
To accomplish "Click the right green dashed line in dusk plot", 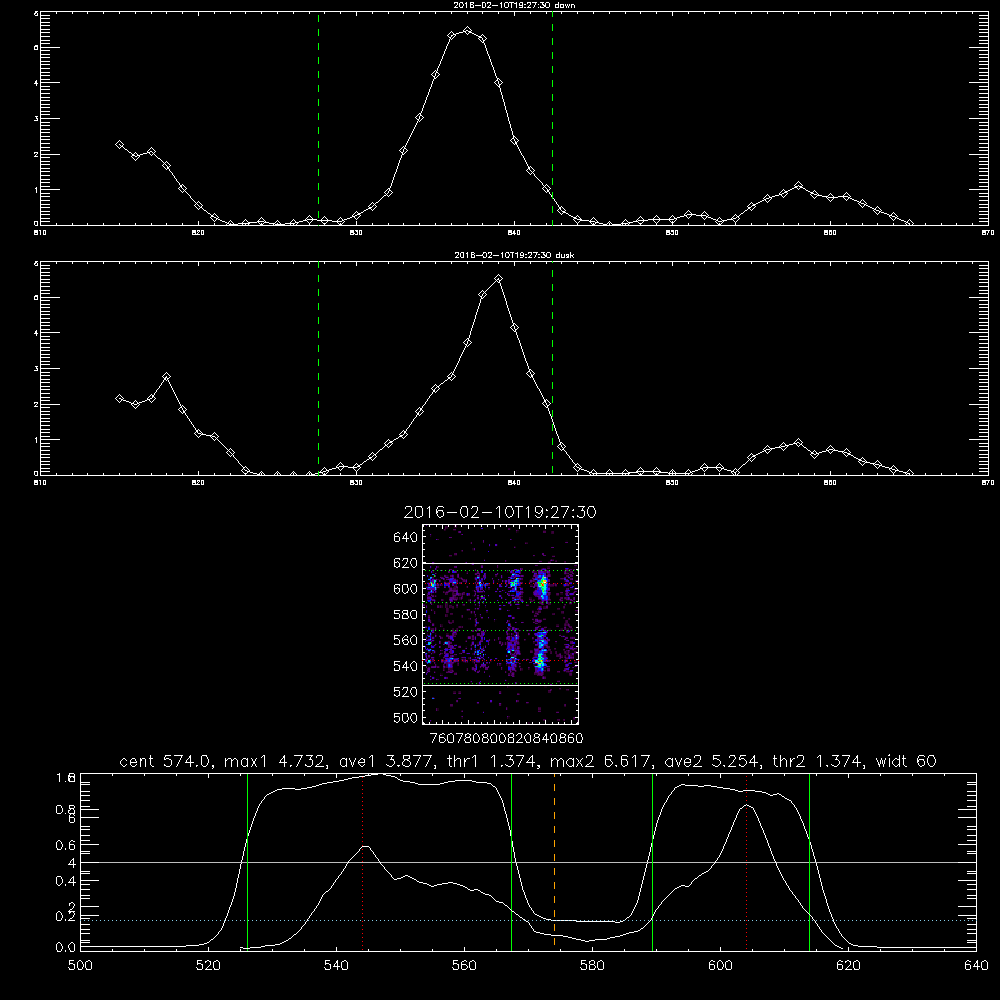I will (x=552, y=368).
